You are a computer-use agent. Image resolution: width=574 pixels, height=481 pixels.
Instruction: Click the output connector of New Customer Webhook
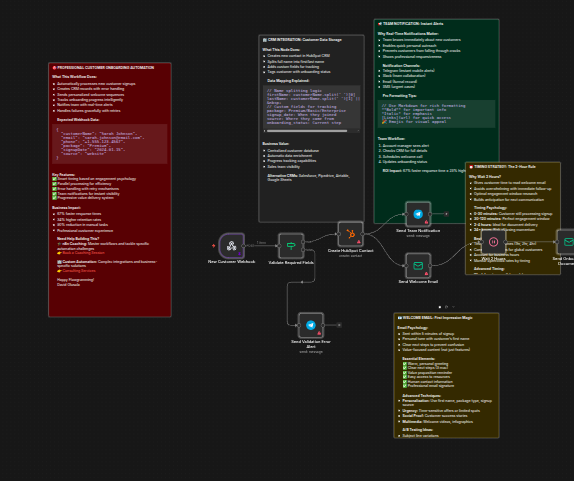click(x=244, y=246)
